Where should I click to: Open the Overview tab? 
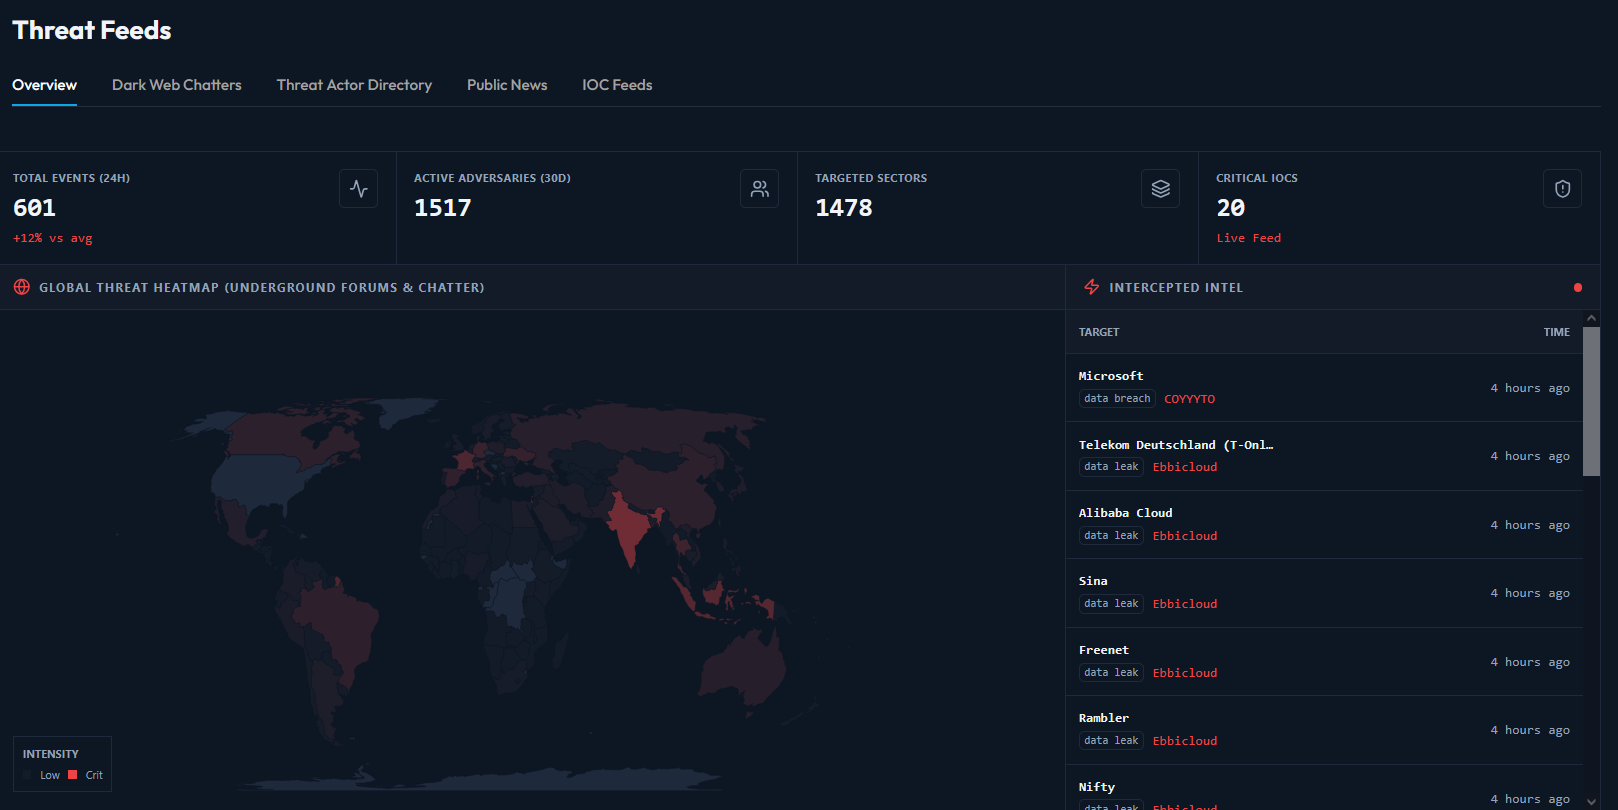coord(44,85)
